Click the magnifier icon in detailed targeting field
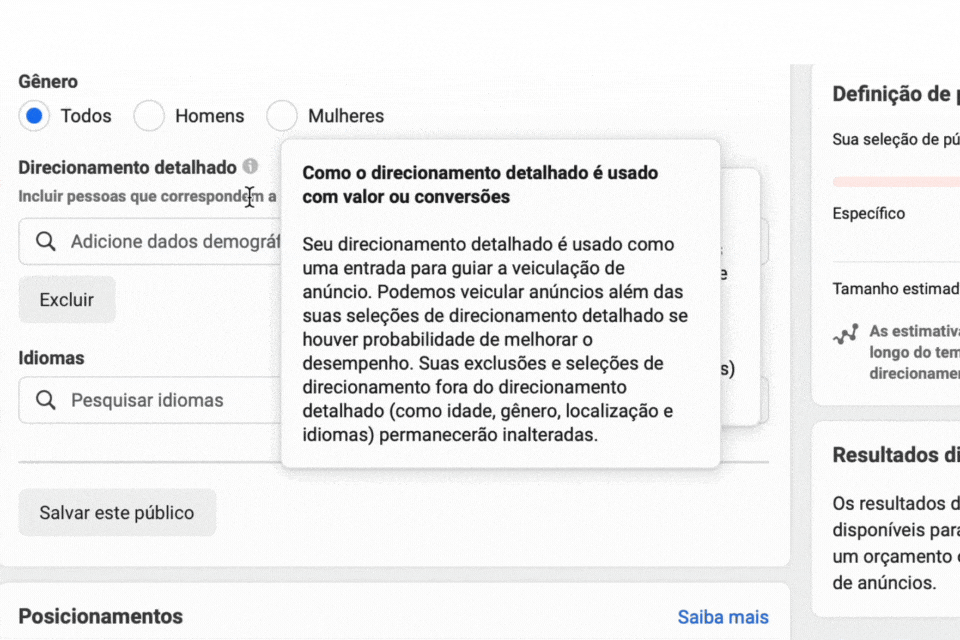This screenshot has width=960, height=640. tap(45, 242)
